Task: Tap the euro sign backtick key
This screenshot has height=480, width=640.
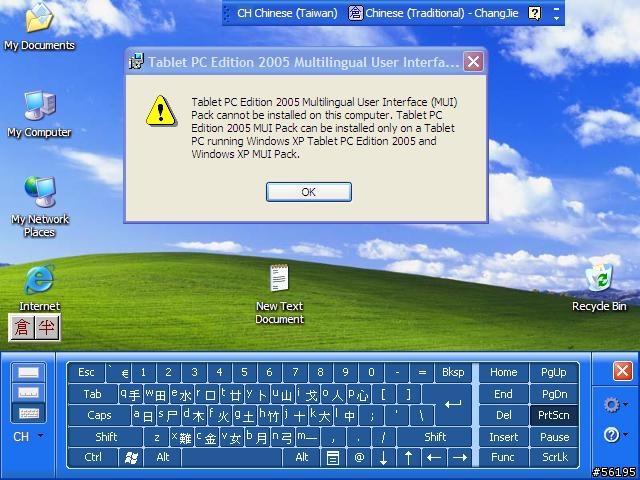Action: coord(118,372)
